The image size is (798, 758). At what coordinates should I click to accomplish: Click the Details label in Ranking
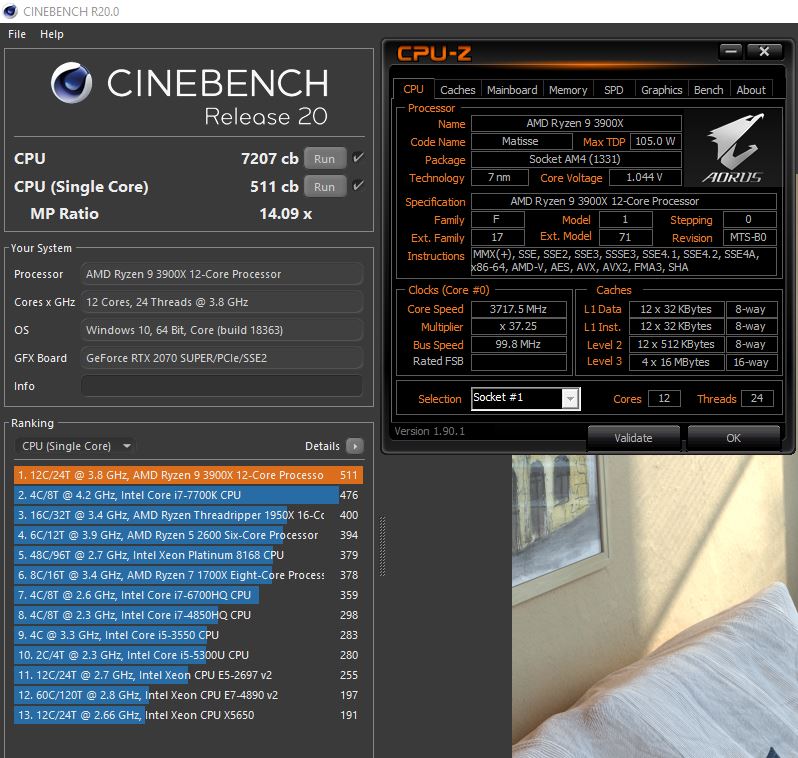(322, 446)
